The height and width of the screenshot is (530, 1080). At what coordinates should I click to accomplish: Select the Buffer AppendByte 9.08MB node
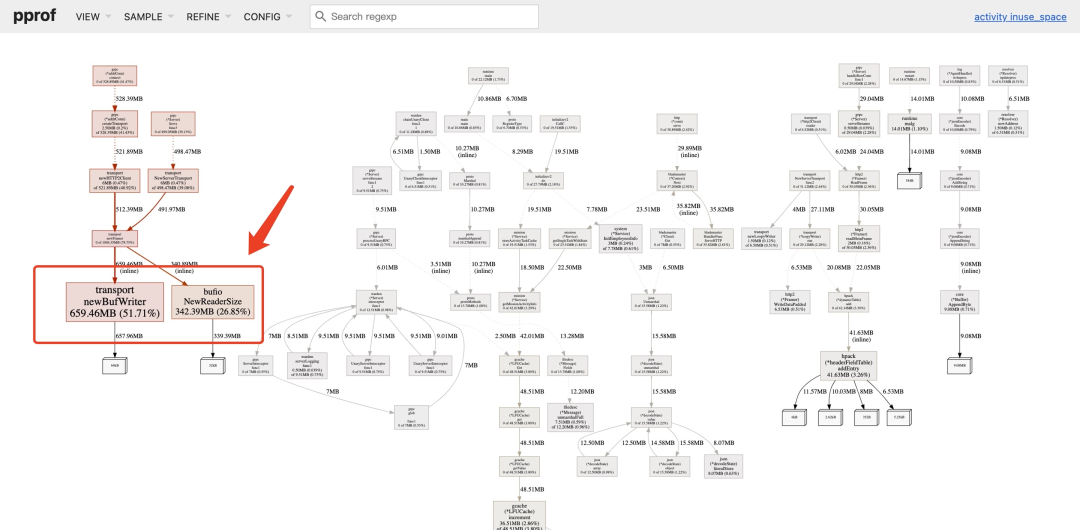click(959, 301)
